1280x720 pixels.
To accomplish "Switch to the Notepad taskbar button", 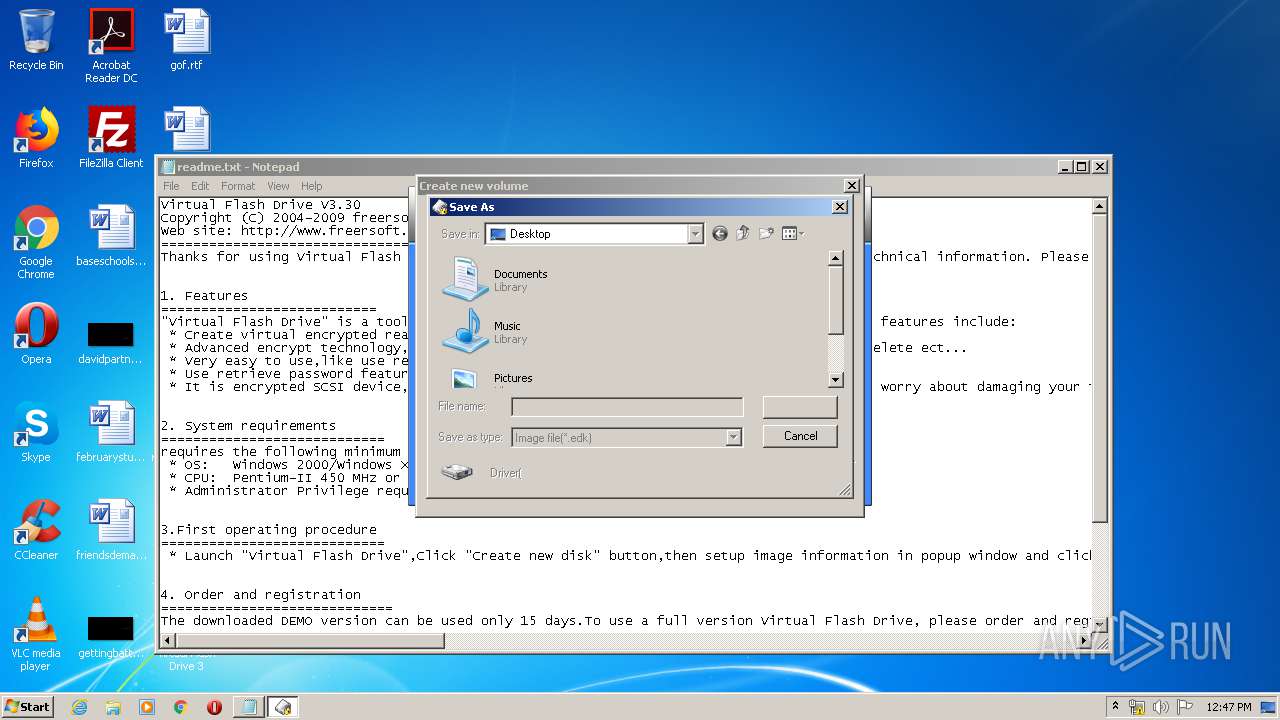I will point(249,707).
